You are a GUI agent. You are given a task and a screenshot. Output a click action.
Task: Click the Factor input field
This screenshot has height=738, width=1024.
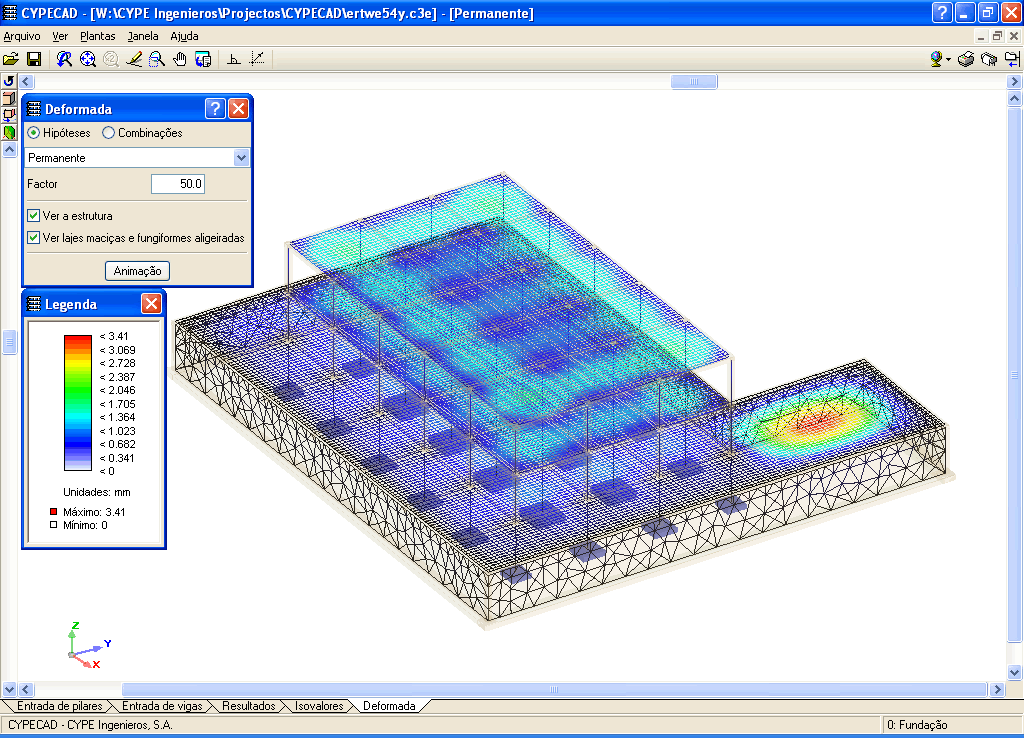pyautogui.click(x=177, y=184)
